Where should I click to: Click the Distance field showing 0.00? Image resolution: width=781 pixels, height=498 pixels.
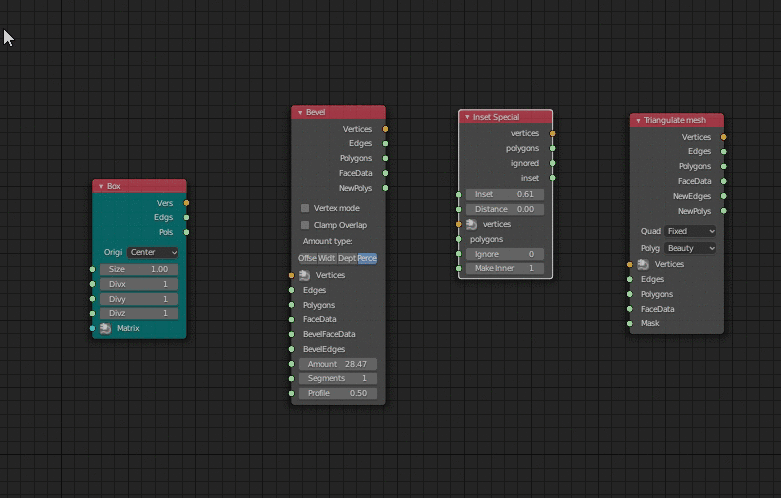505,209
